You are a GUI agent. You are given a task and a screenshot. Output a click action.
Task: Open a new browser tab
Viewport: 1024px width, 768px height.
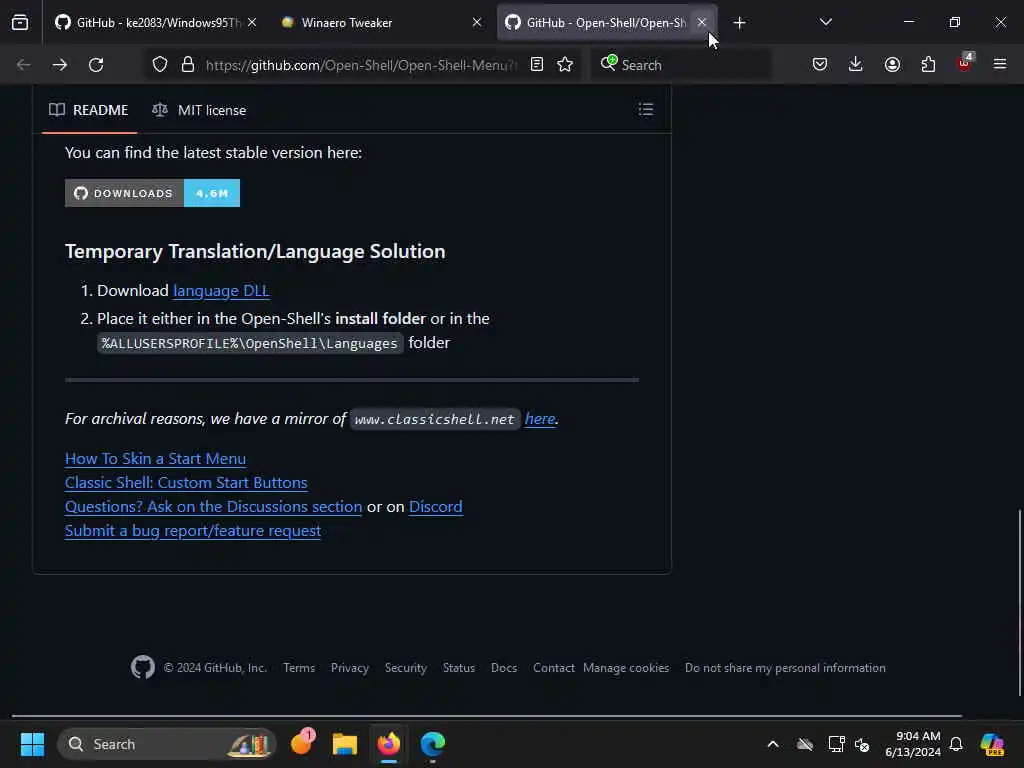tap(739, 23)
